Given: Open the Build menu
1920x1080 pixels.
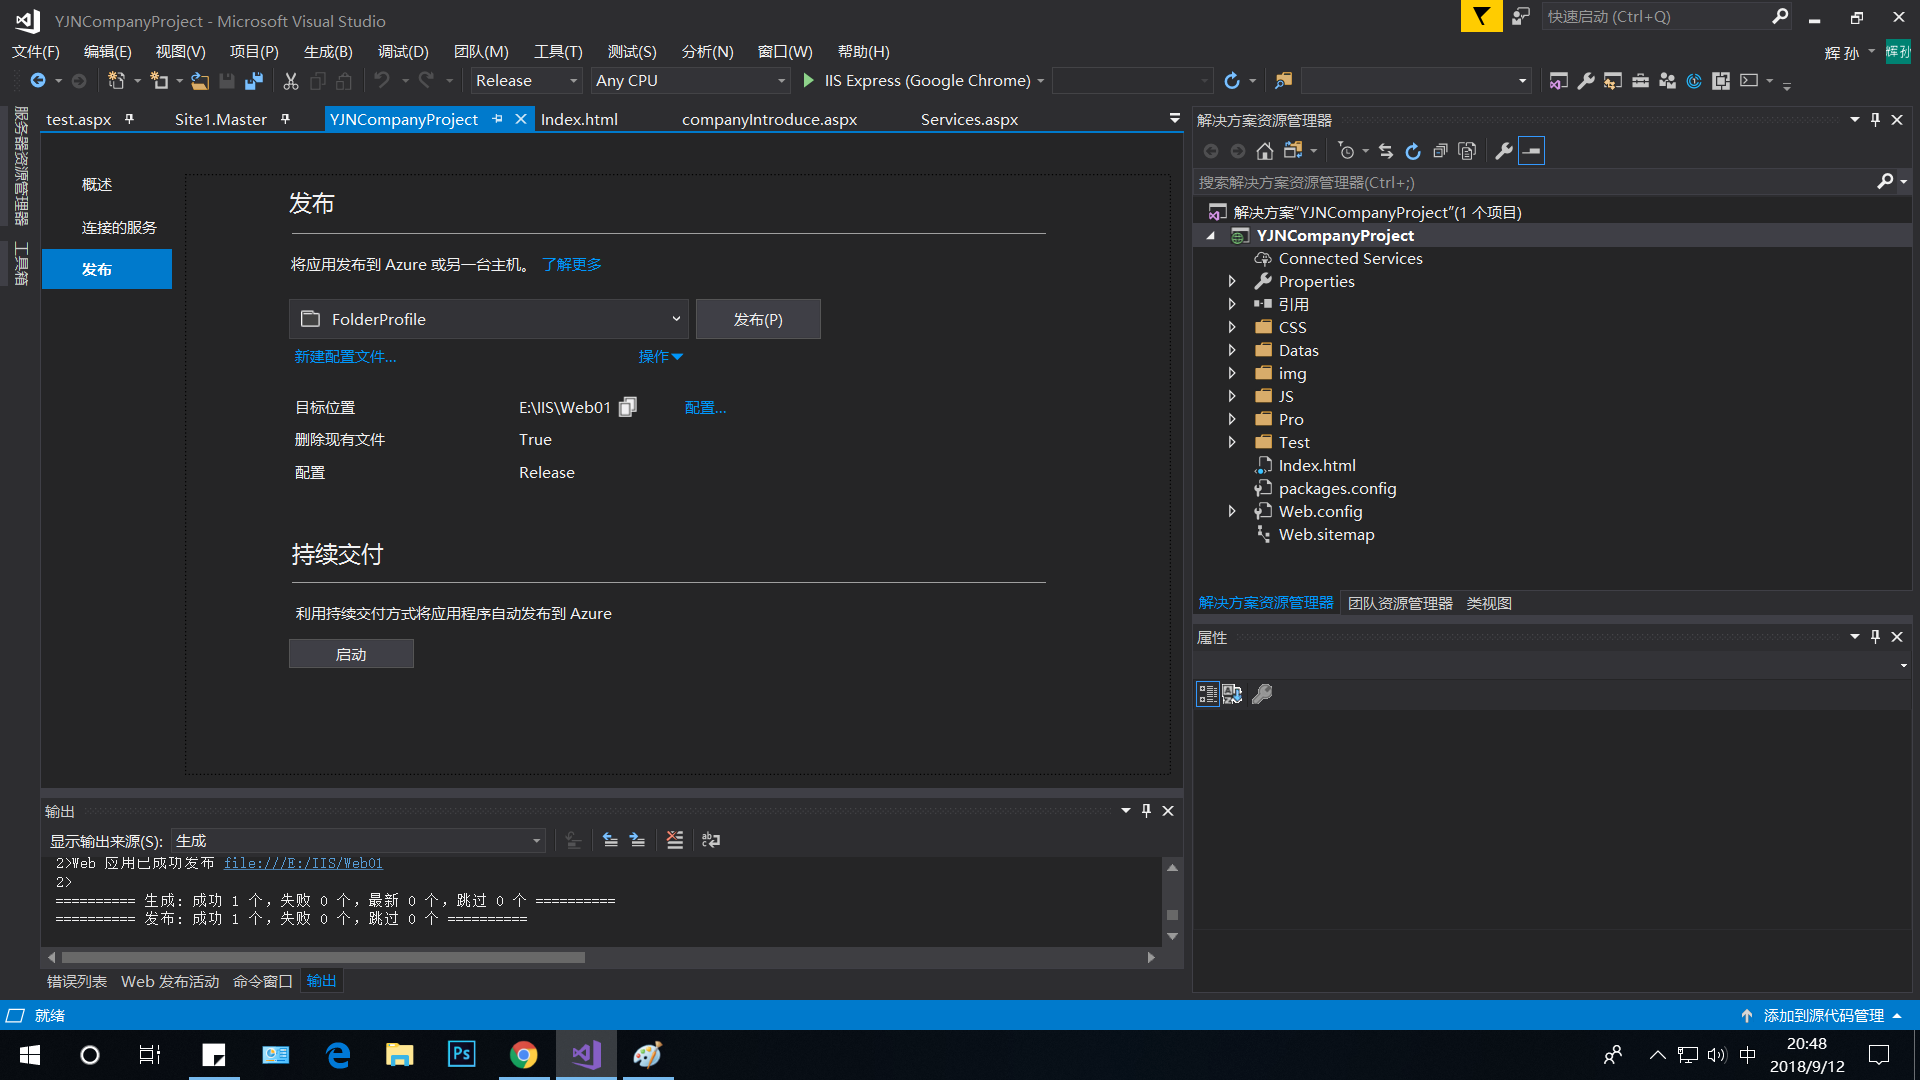Looking at the screenshot, I should [328, 52].
